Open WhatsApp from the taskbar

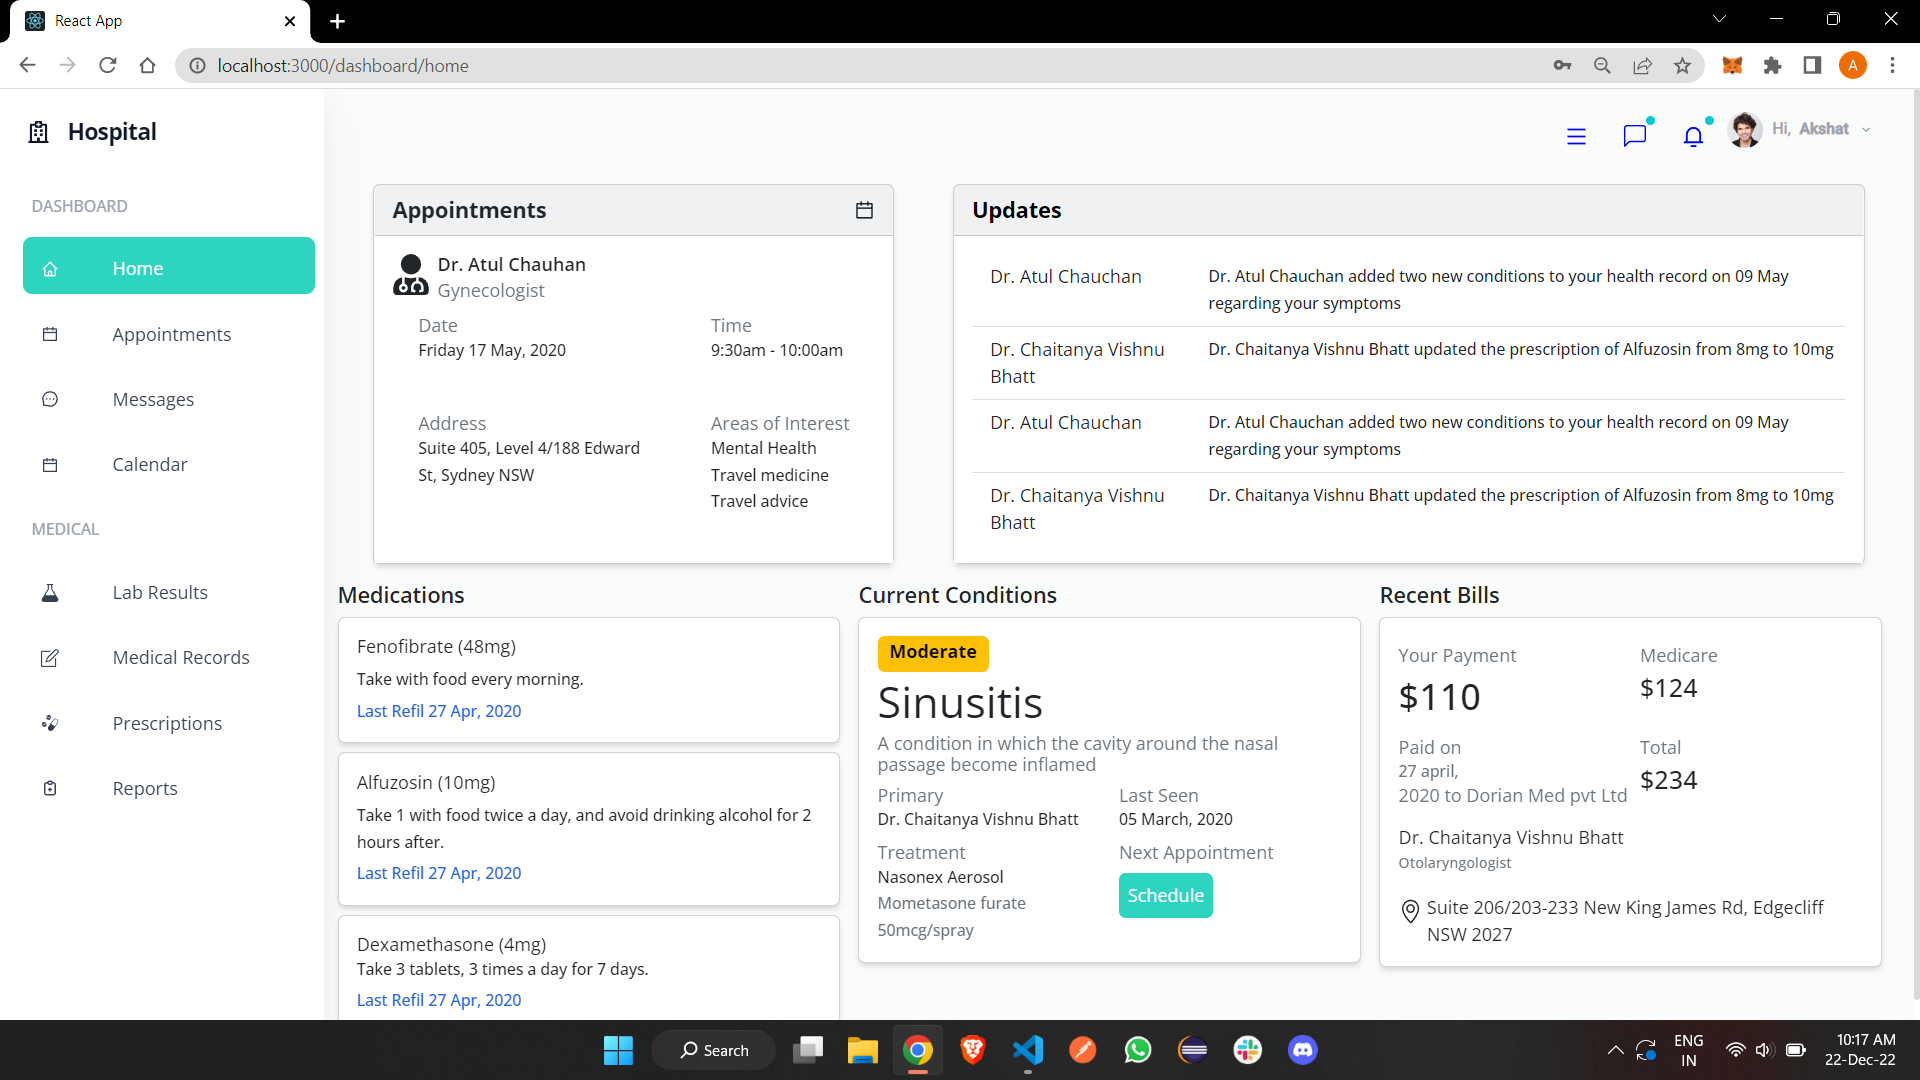coord(1138,1050)
